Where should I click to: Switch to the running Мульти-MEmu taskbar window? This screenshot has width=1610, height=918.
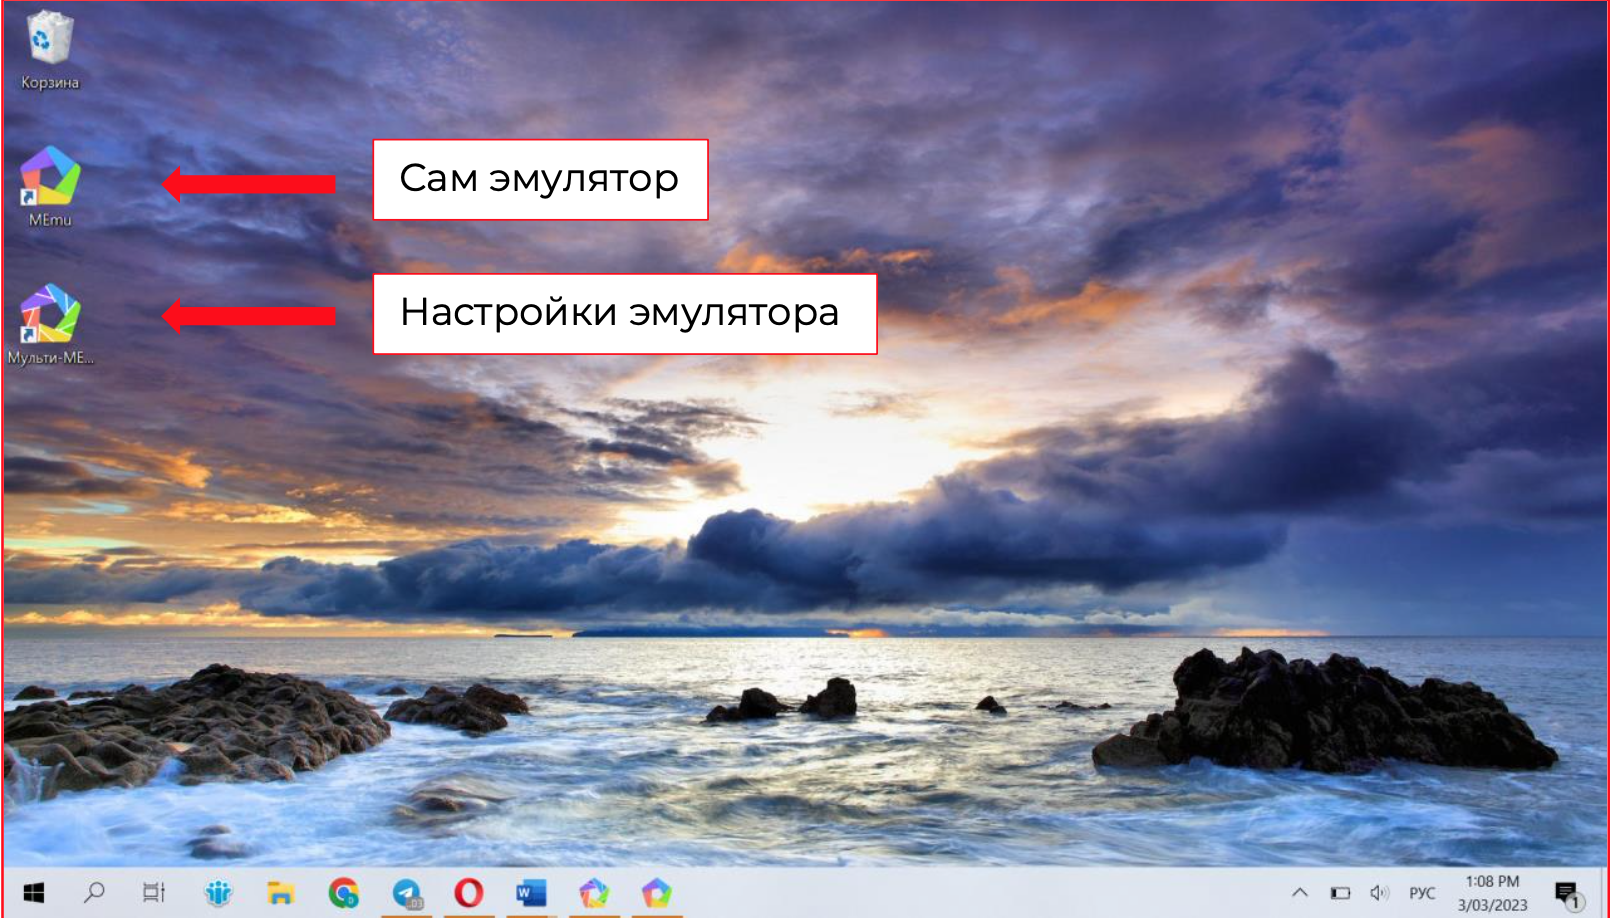pyautogui.click(x=592, y=893)
